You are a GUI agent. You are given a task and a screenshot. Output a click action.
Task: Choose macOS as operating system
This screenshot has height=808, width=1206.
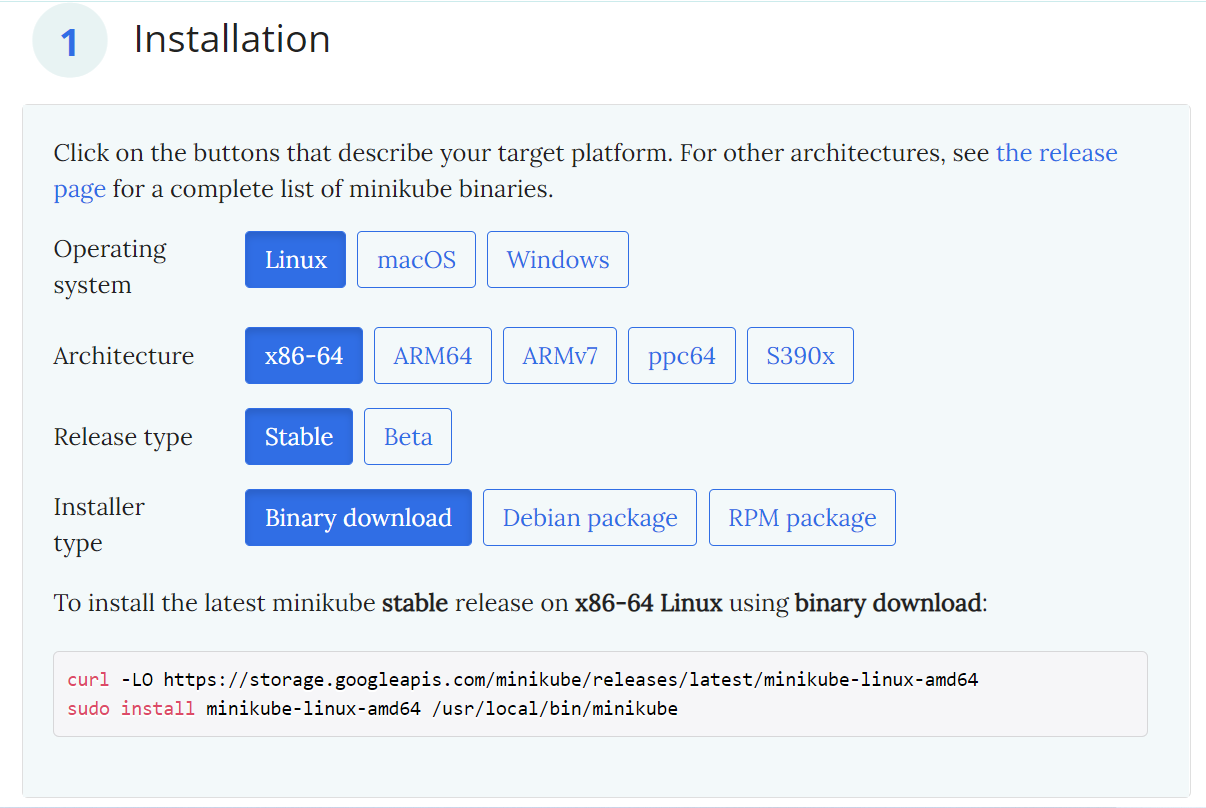tap(416, 260)
